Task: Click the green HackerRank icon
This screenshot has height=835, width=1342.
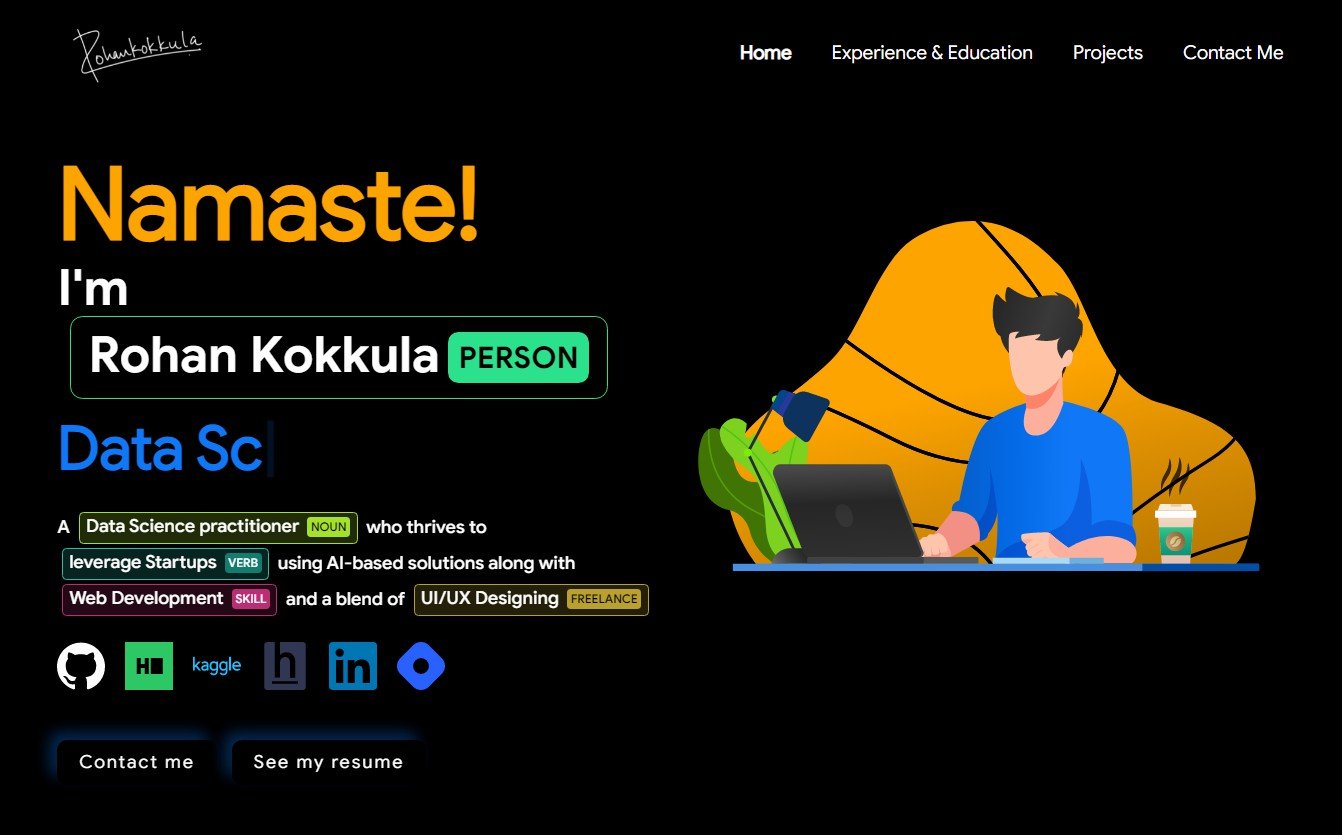Action: (149, 666)
